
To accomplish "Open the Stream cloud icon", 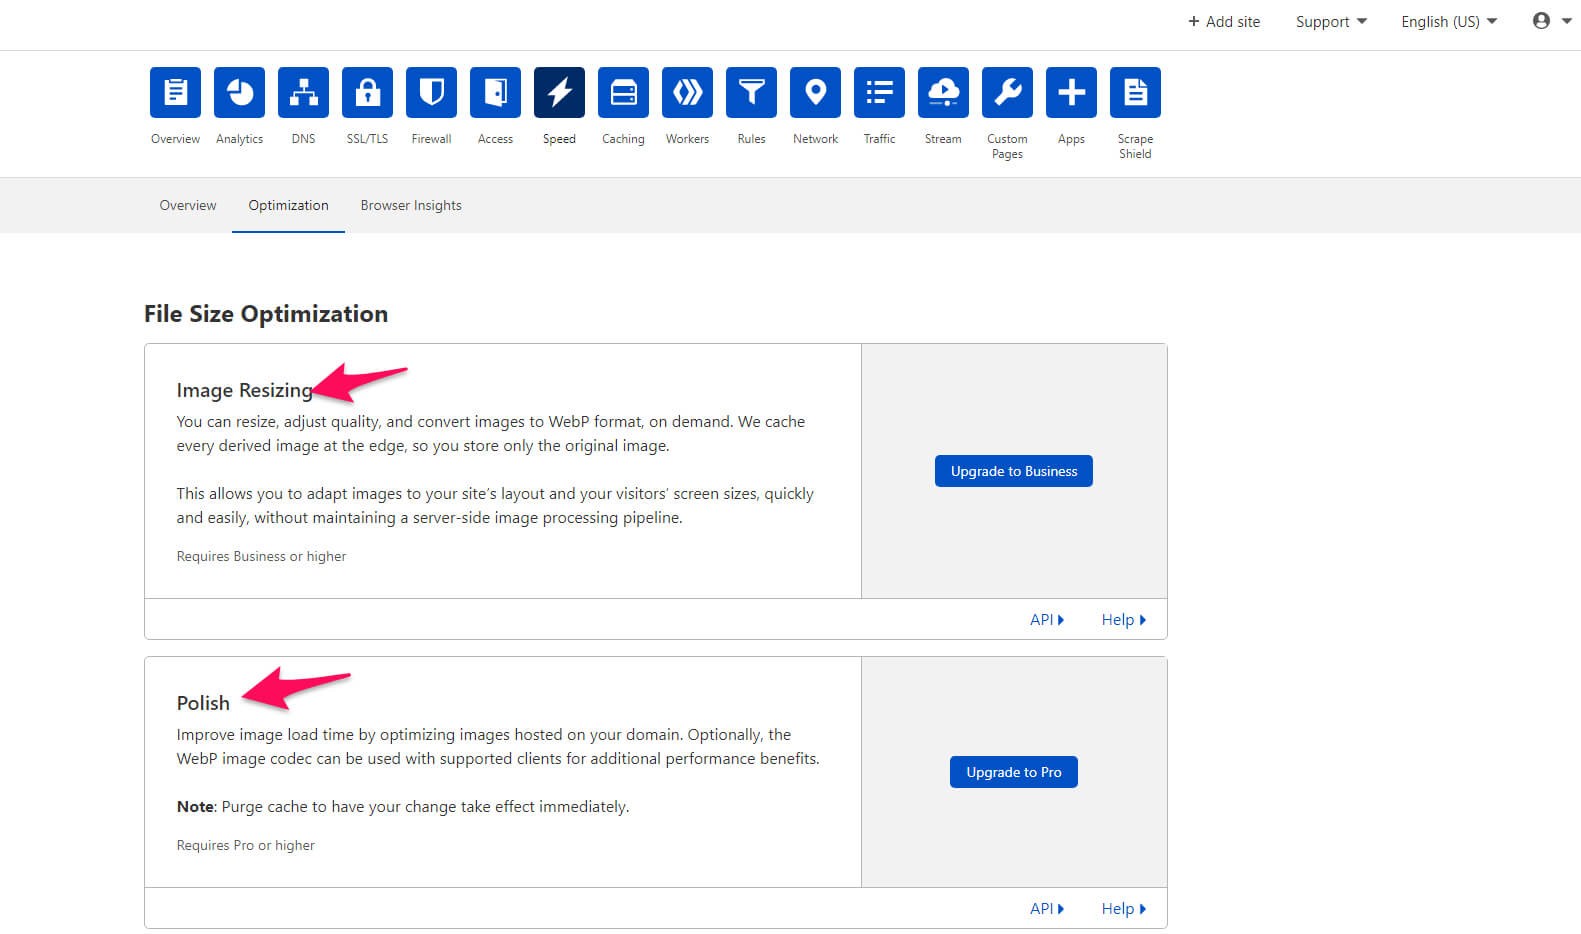I will point(943,92).
